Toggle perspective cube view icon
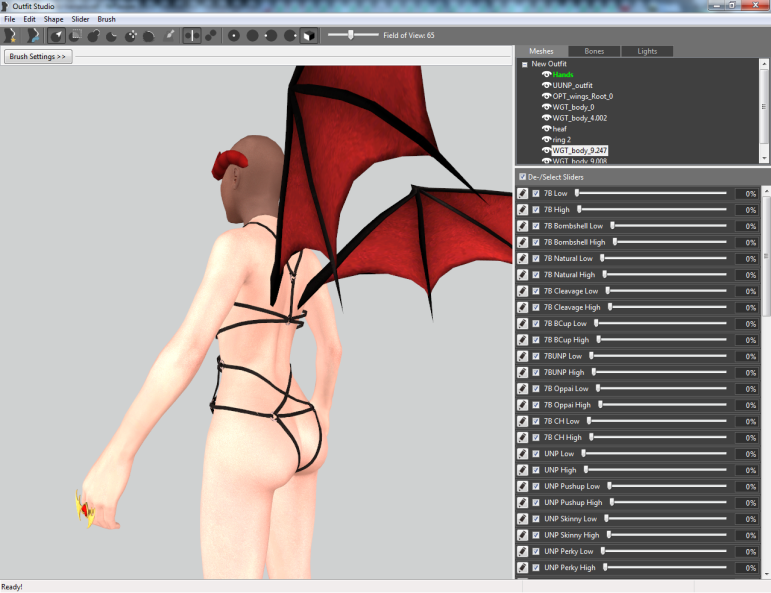 (309, 35)
